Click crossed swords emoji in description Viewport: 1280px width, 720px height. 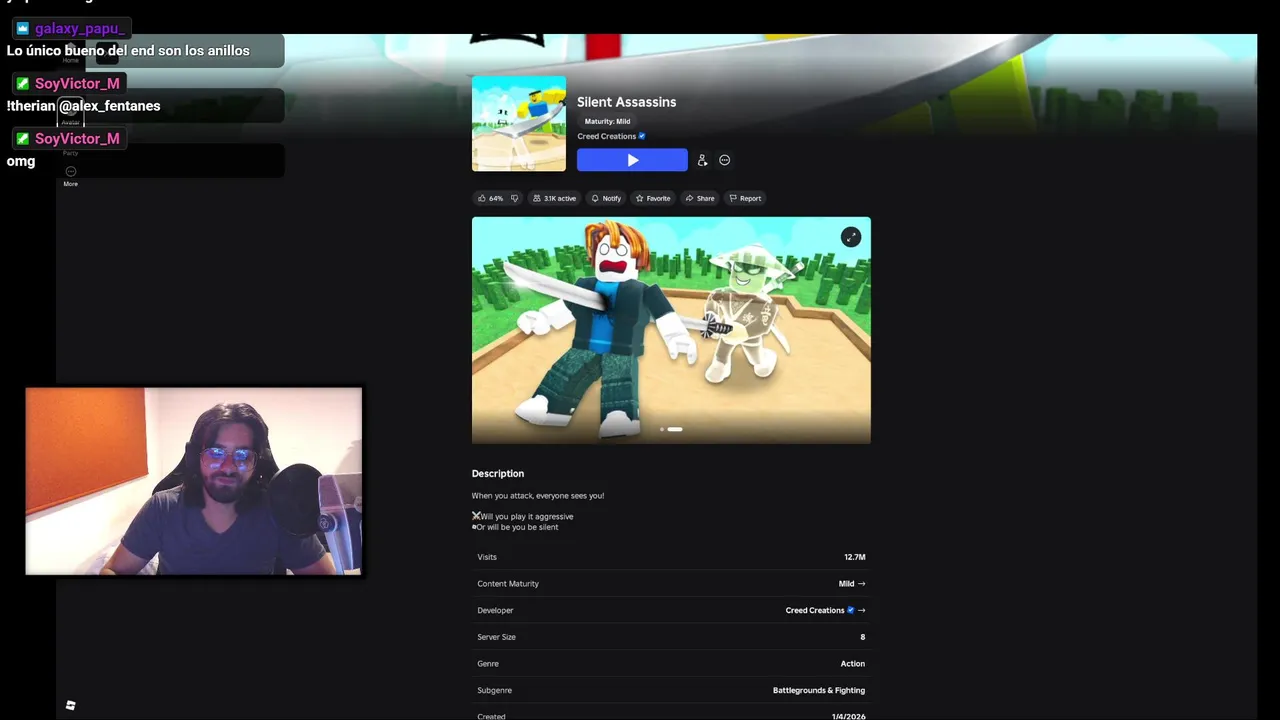tap(476, 516)
